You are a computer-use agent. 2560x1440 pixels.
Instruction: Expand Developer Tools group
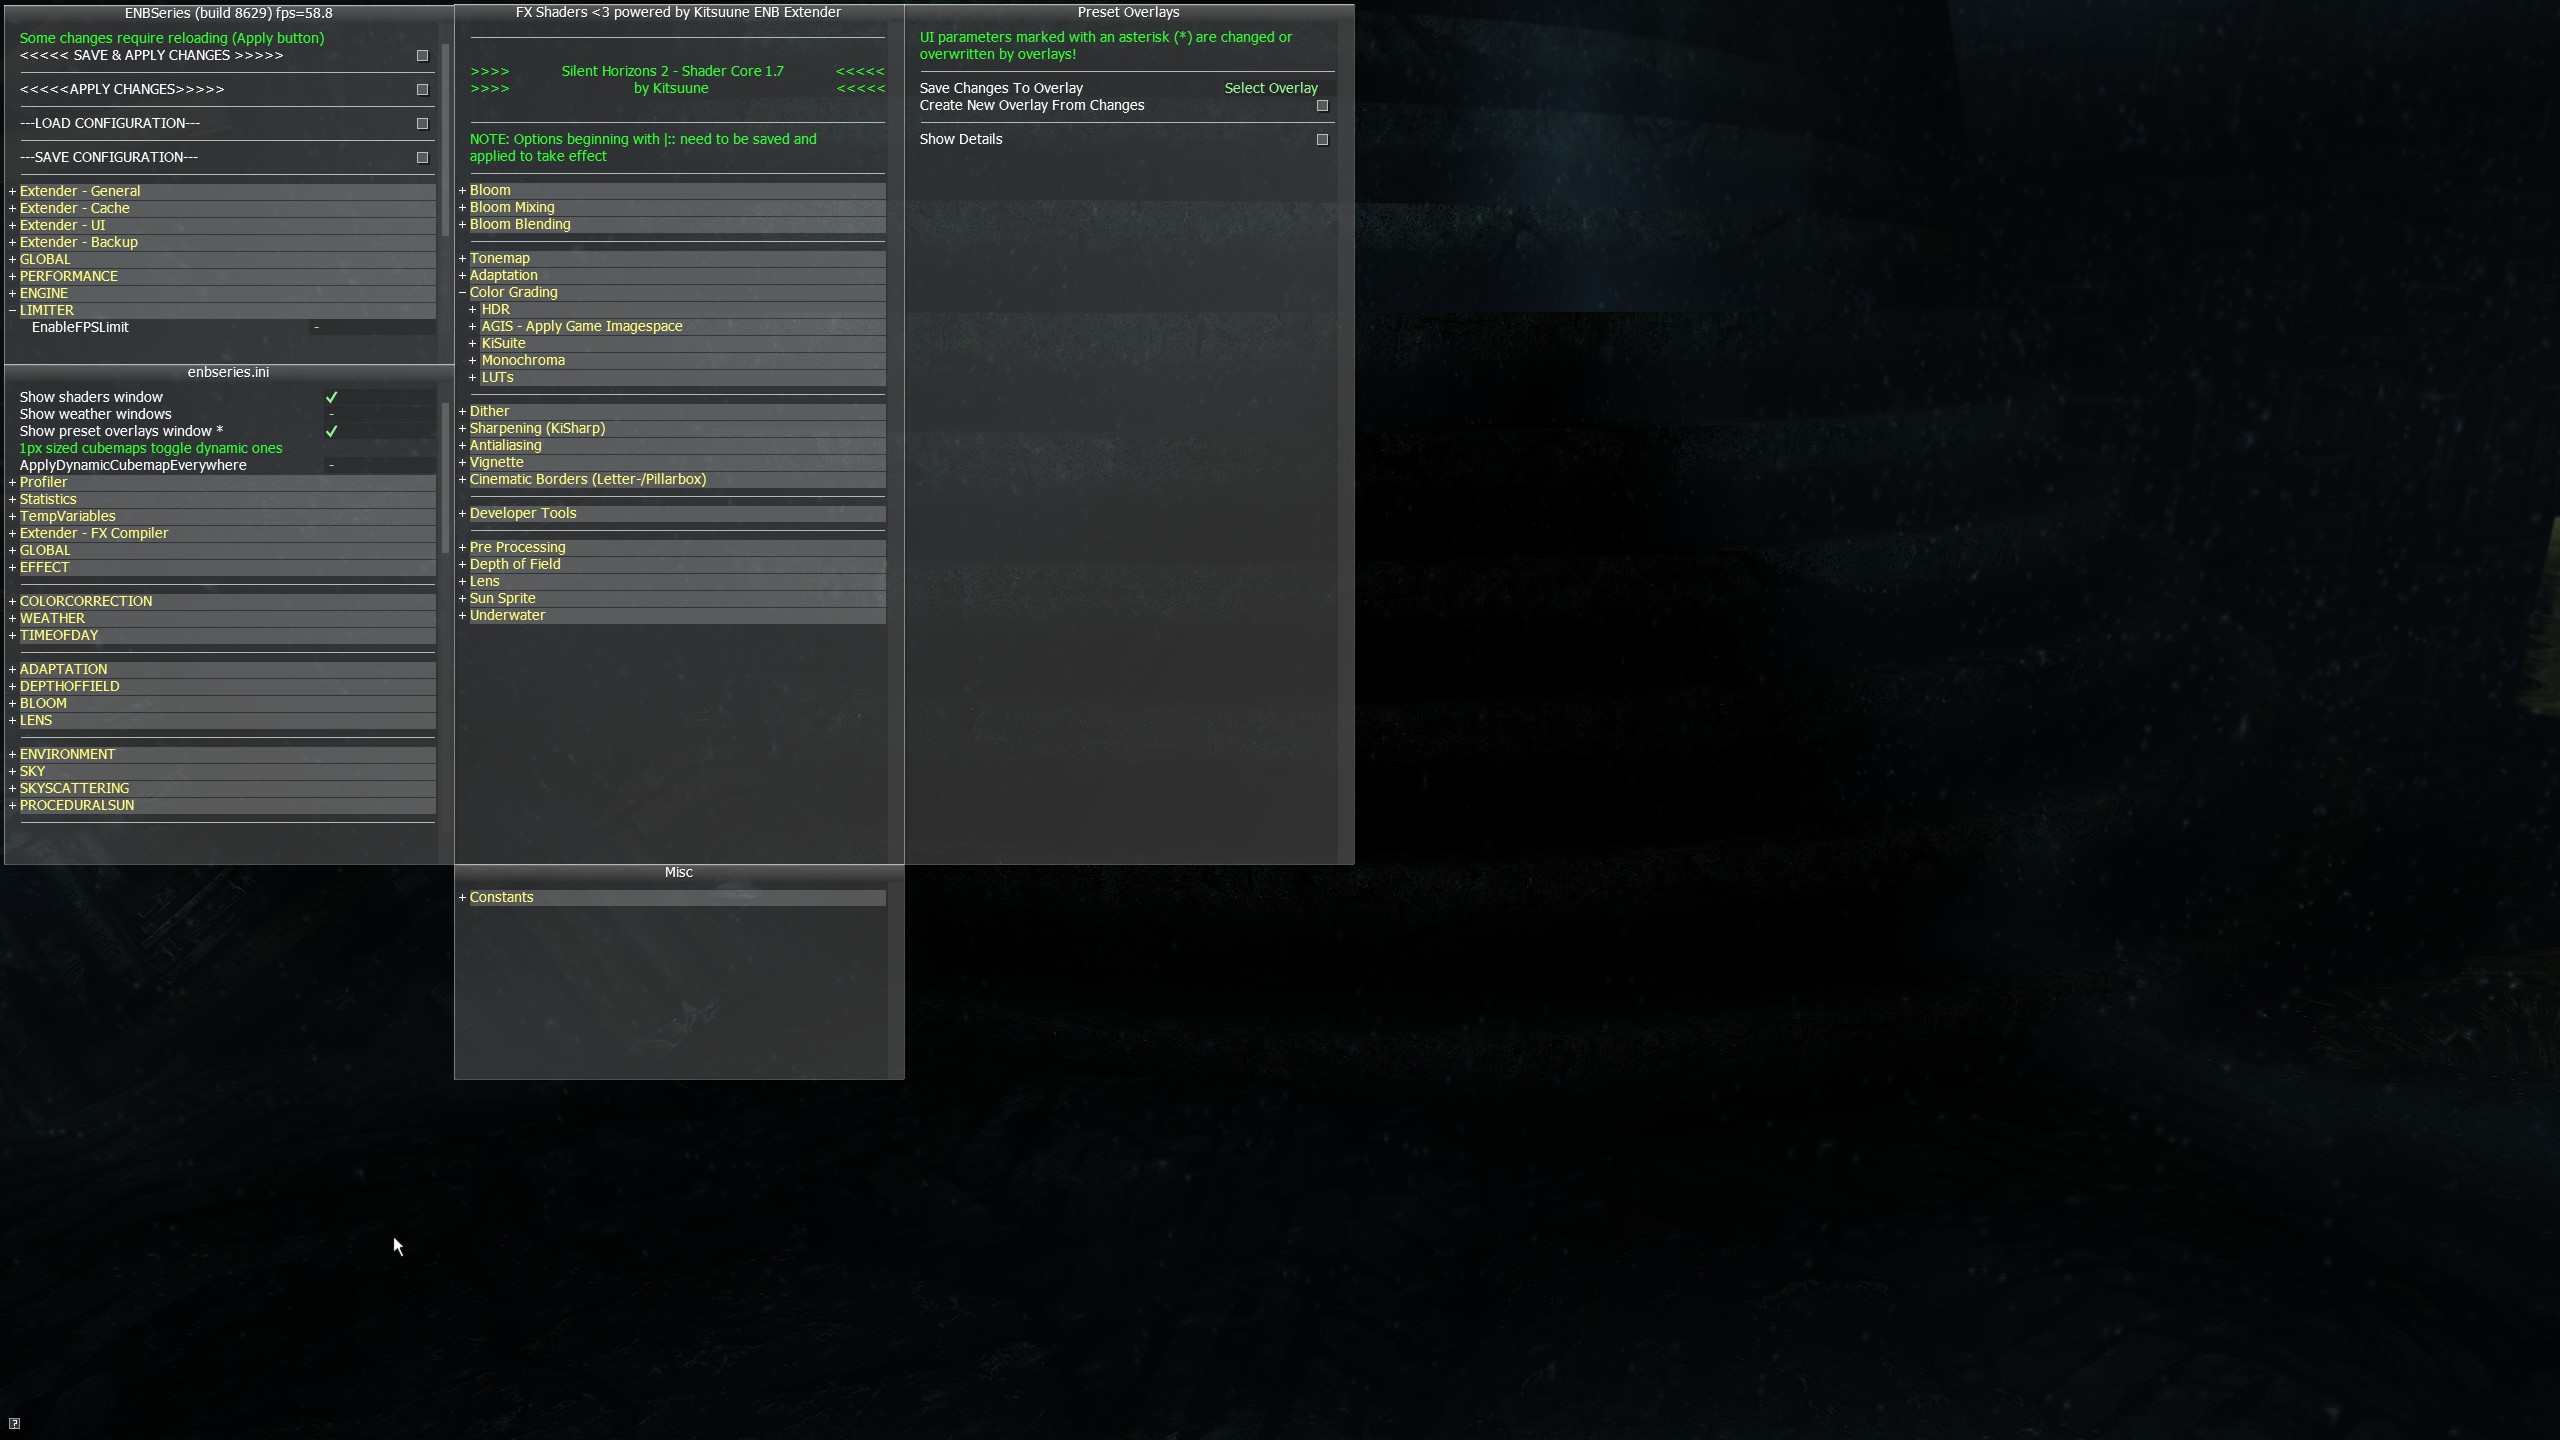pyautogui.click(x=672, y=513)
